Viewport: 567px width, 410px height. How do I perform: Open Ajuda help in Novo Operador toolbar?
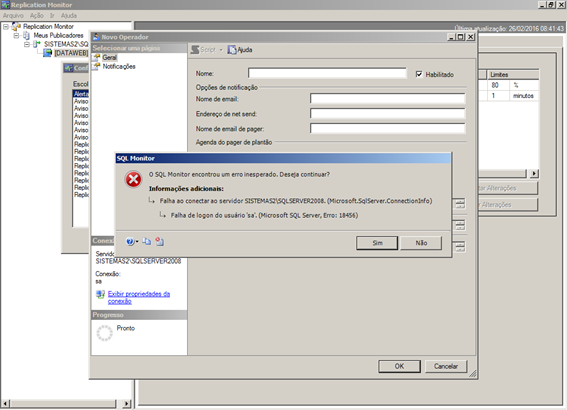(240, 50)
